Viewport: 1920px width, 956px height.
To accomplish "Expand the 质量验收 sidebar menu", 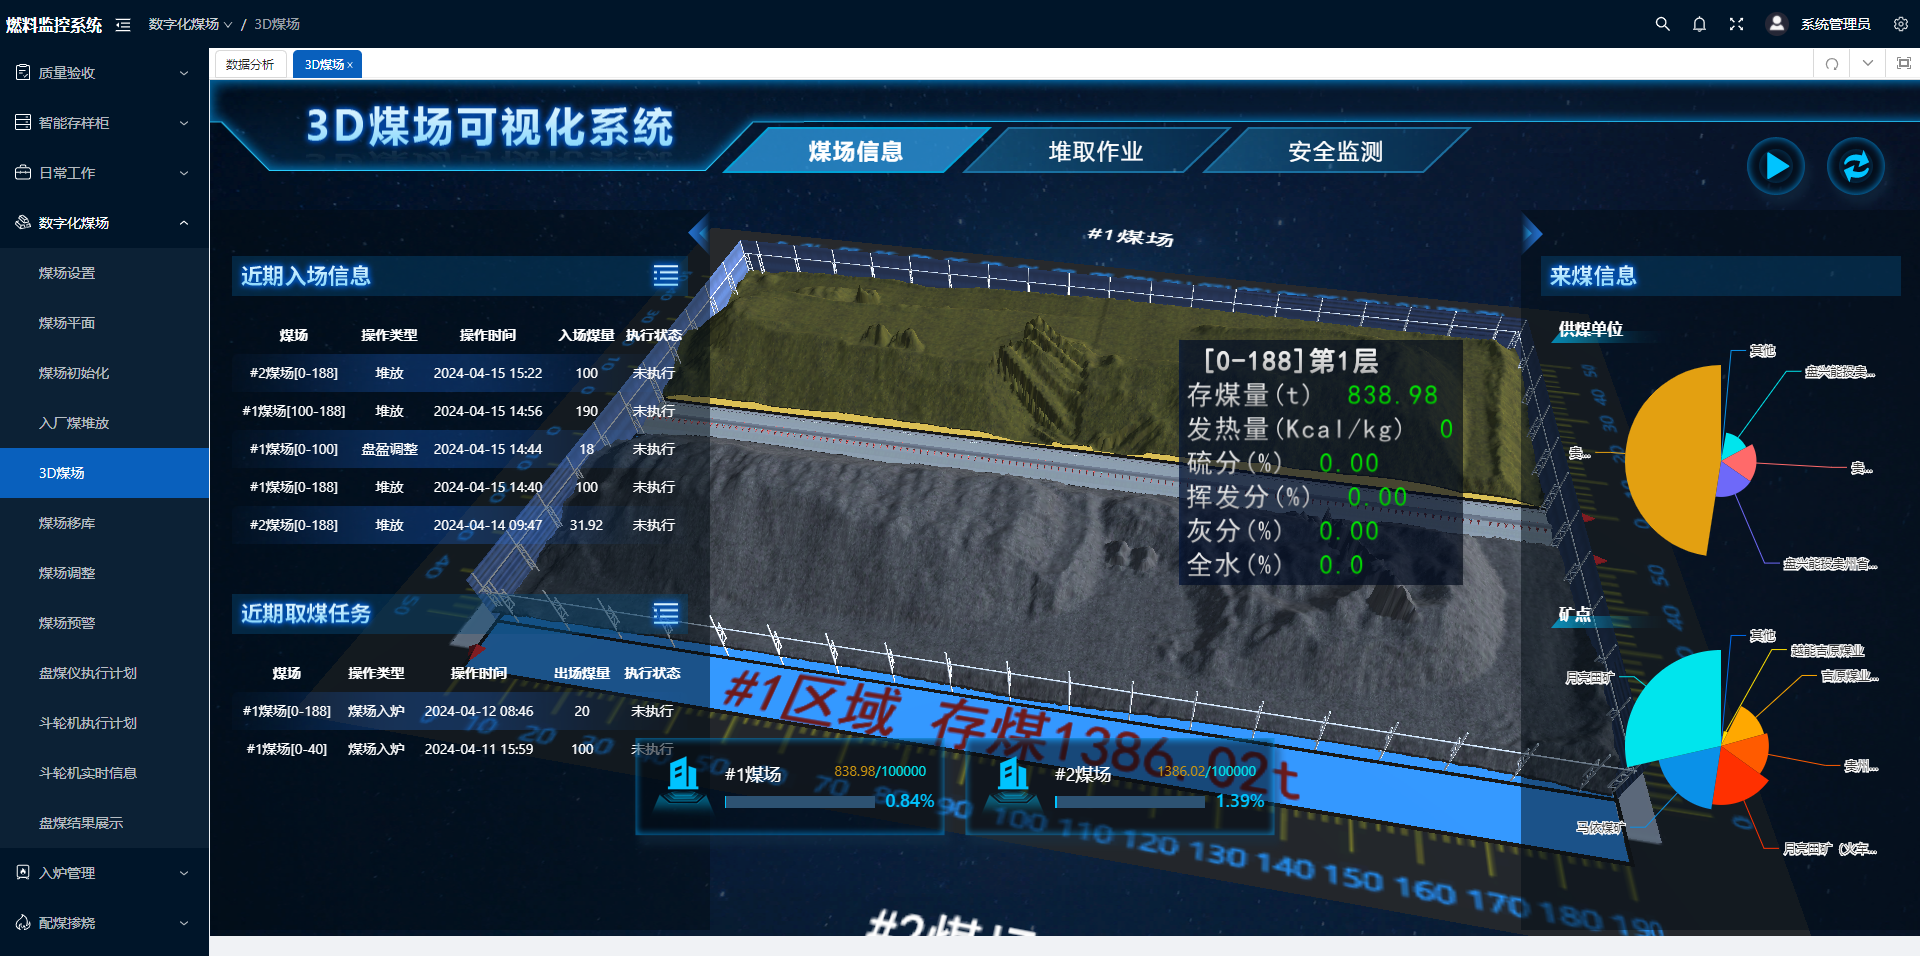I will click(x=104, y=73).
